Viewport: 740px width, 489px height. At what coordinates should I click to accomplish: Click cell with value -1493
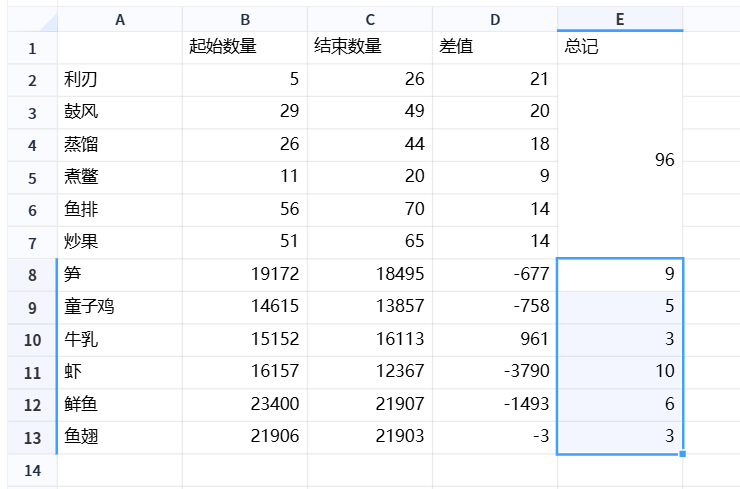click(x=495, y=405)
